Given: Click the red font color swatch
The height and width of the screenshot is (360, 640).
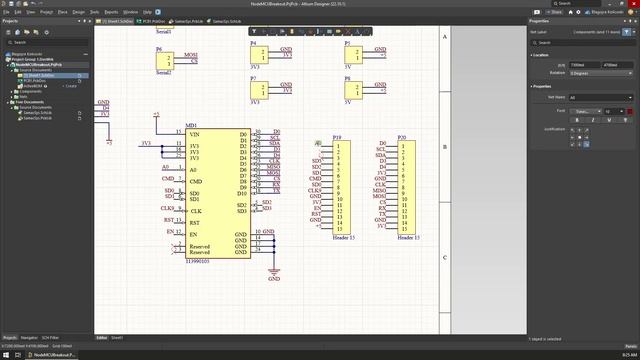Looking at the screenshot, I should point(630,111).
